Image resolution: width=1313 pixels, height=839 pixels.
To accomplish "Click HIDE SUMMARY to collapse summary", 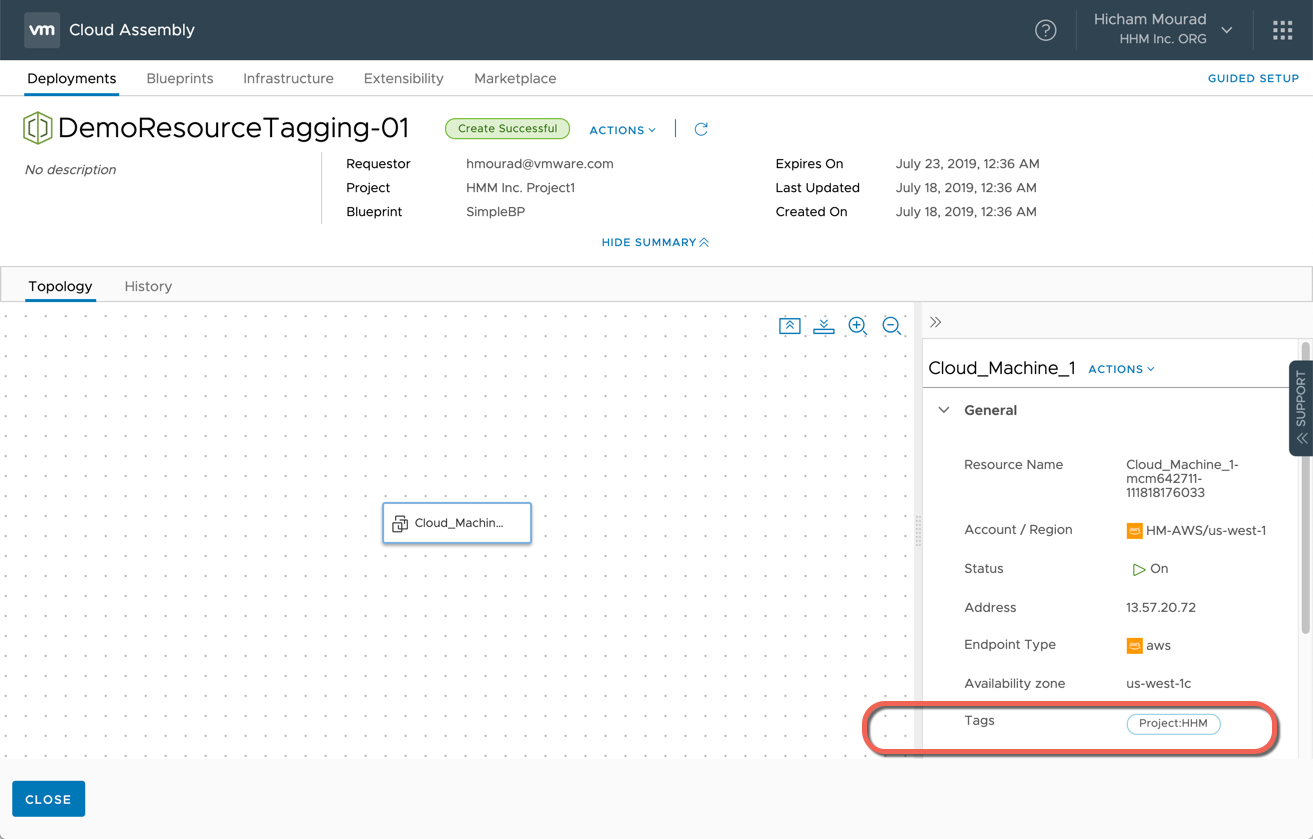I will 655,242.
